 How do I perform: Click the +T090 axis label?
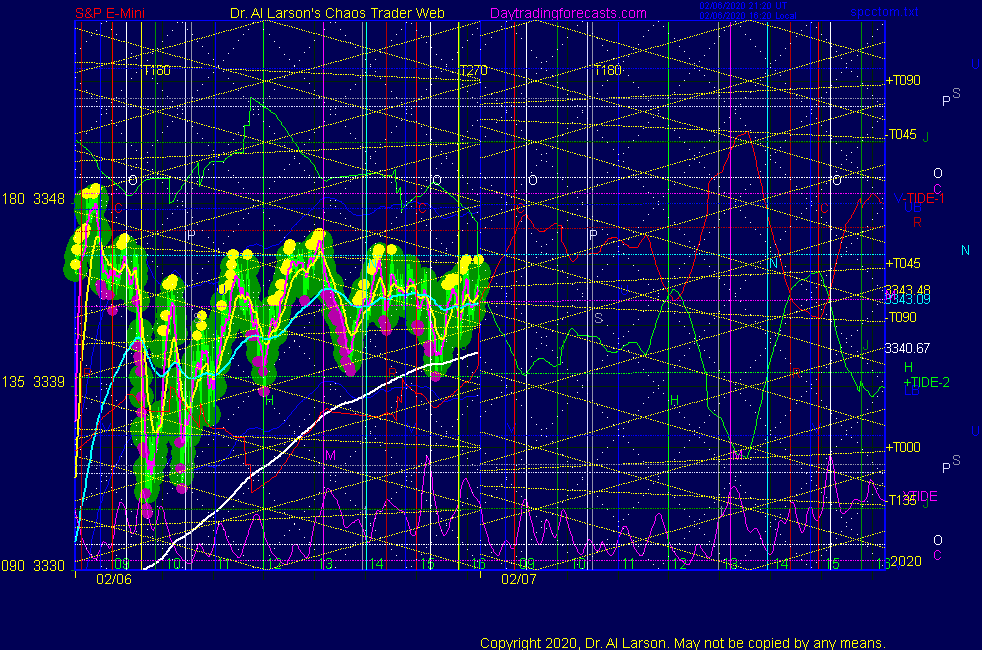(x=903, y=80)
